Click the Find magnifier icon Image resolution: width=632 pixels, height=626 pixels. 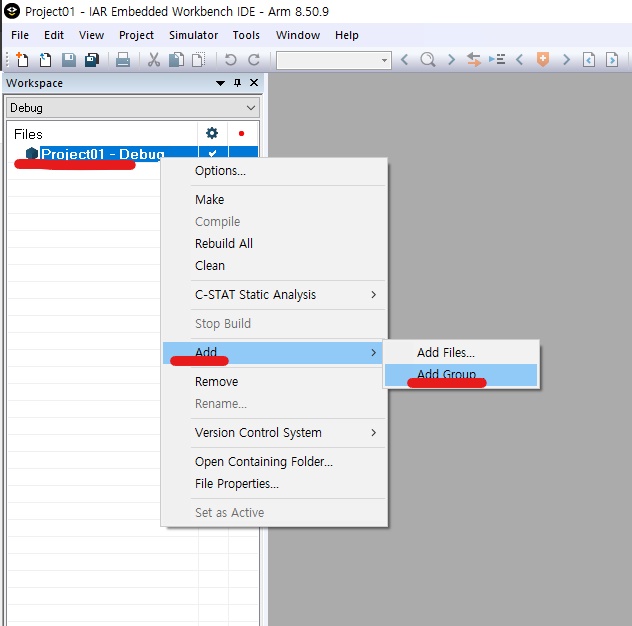point(428,60)
